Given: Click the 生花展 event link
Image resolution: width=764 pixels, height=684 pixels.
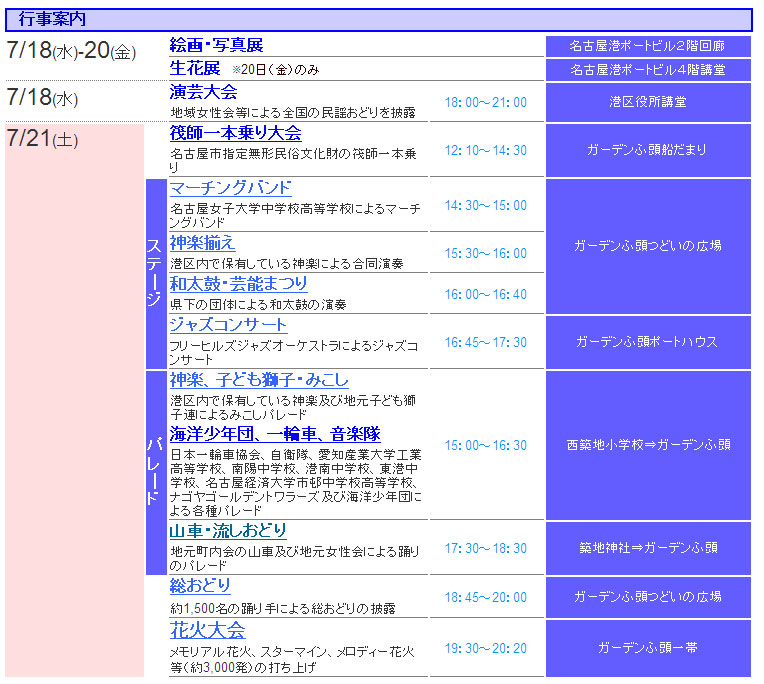Looking at the screenshot, I should pyautogui.click(x=195, y=68).
